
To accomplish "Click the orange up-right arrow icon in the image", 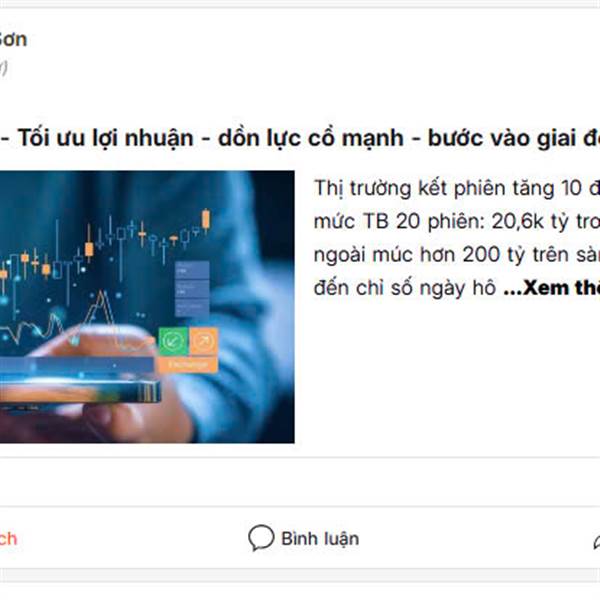I will click(204, 341).
